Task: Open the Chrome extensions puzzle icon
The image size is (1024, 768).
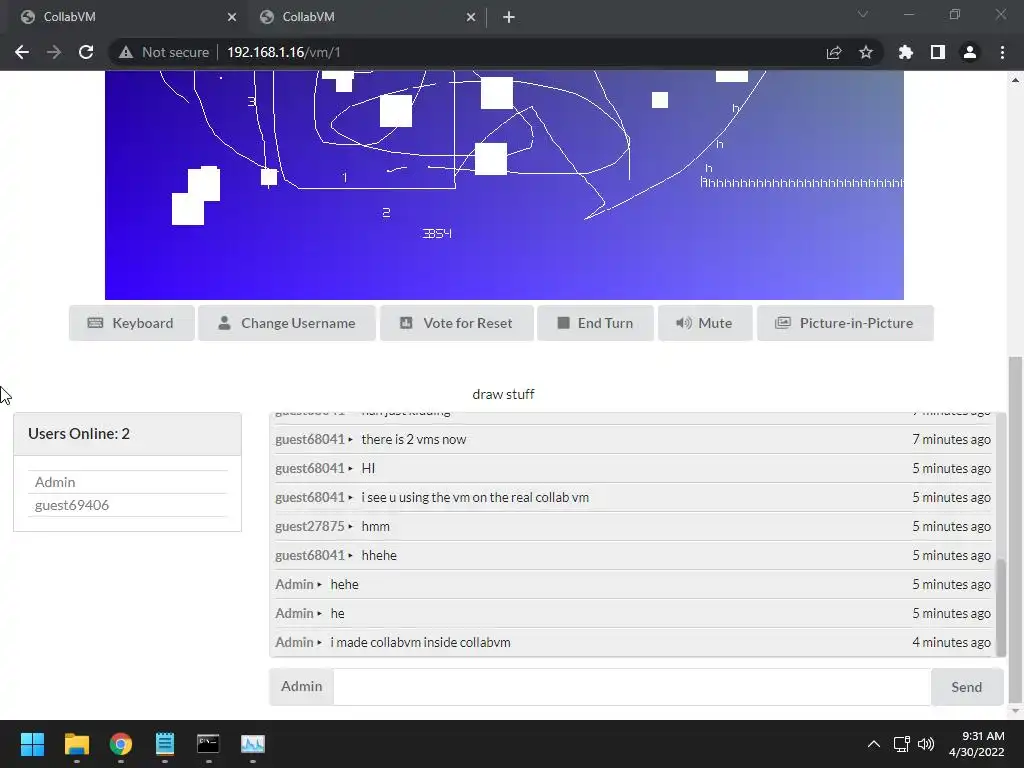Action: pyautogui.click(x=905, y=52)
